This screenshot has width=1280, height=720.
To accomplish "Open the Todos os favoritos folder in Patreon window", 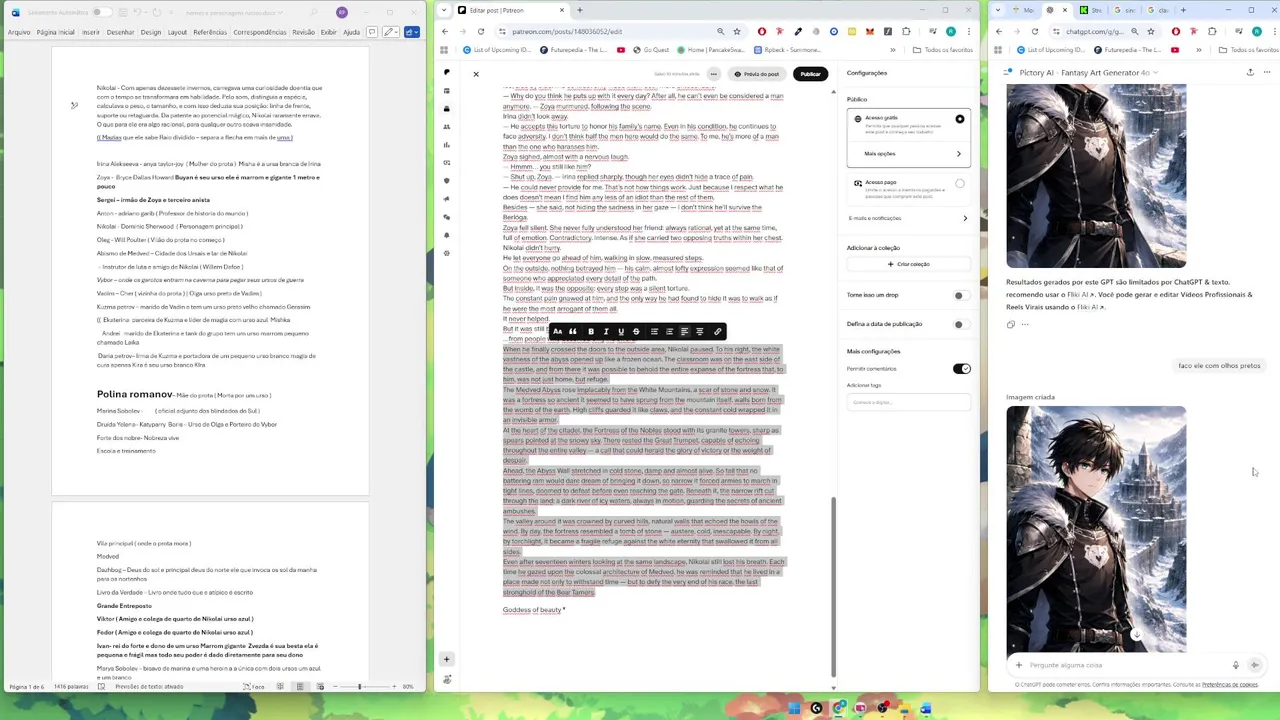I will pos(942,49).
